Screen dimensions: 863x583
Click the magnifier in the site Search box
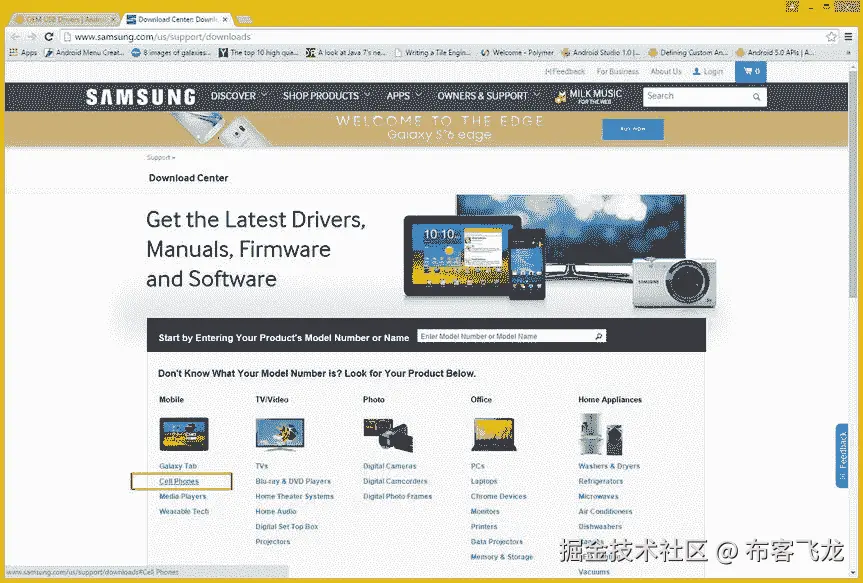(x=757, y=97)
